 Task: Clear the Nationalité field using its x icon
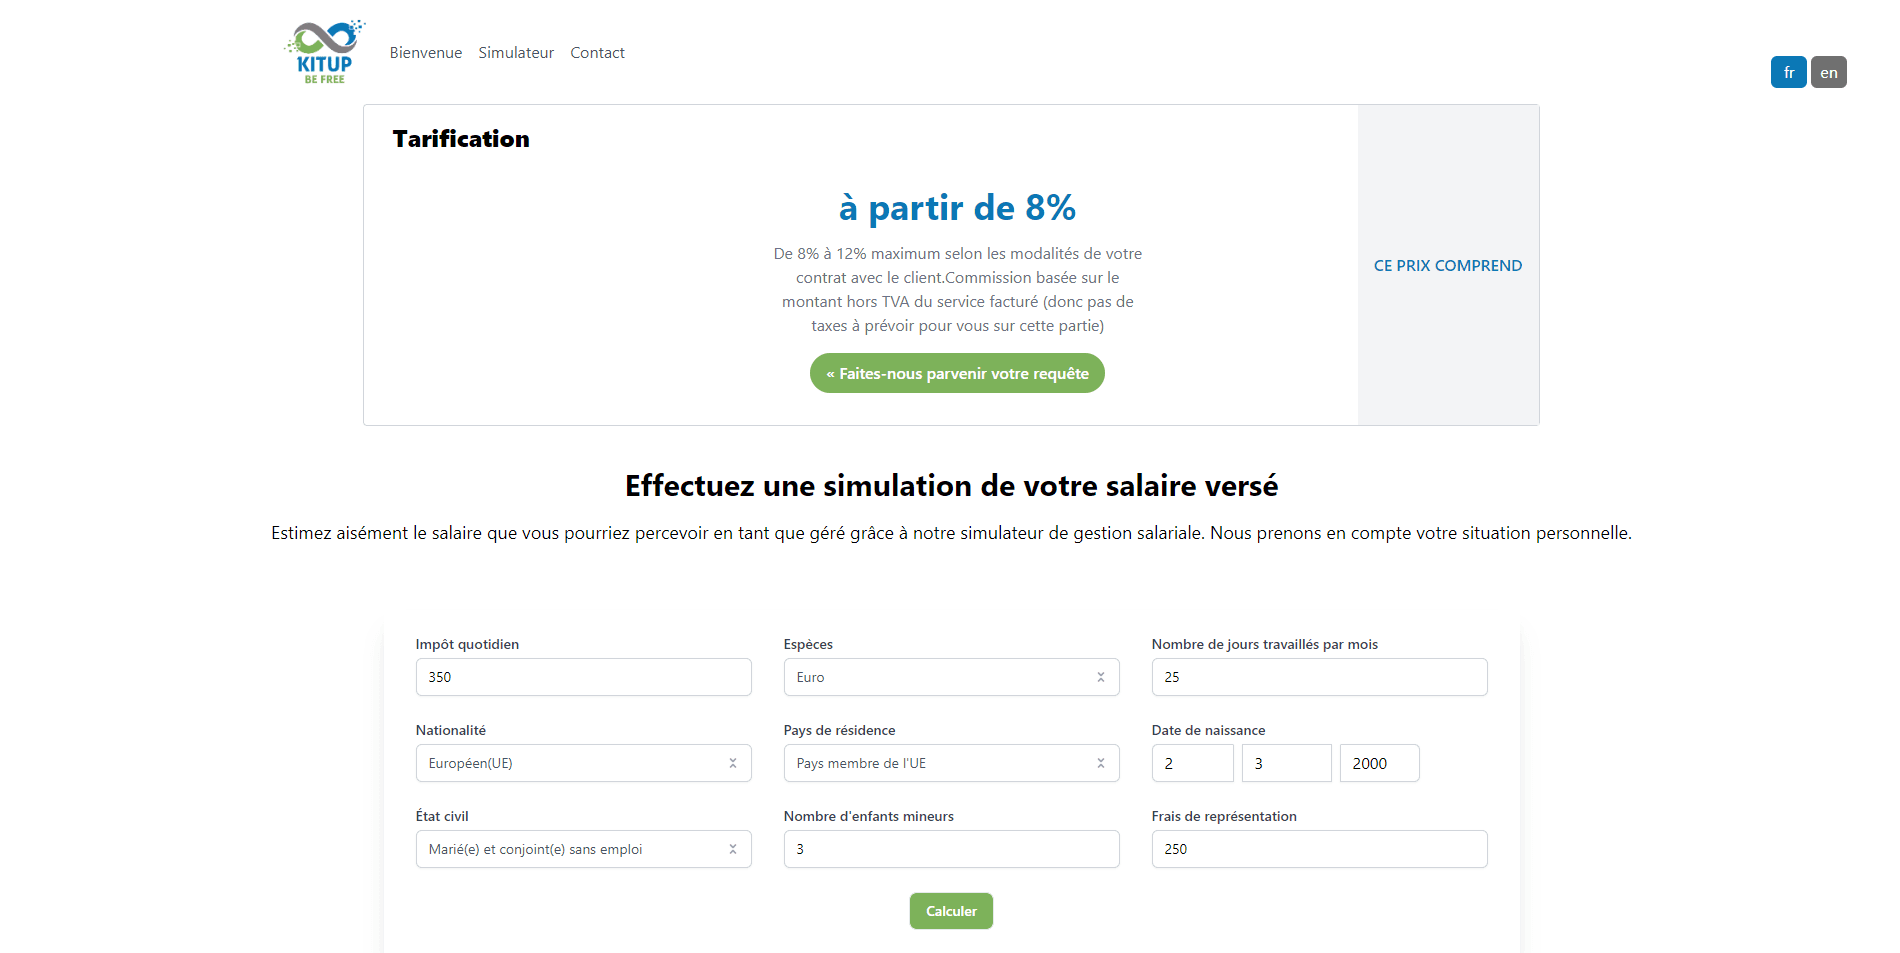[x=733, y=763]
